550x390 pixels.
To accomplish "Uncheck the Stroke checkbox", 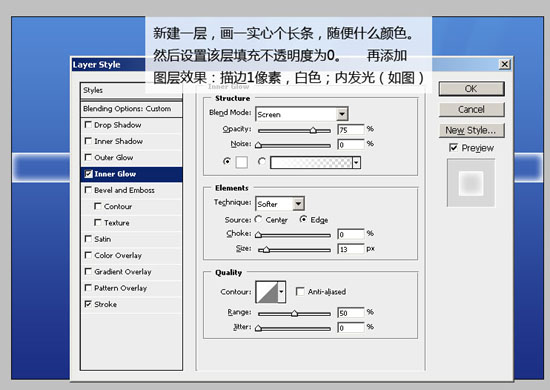I will (88, 304).
